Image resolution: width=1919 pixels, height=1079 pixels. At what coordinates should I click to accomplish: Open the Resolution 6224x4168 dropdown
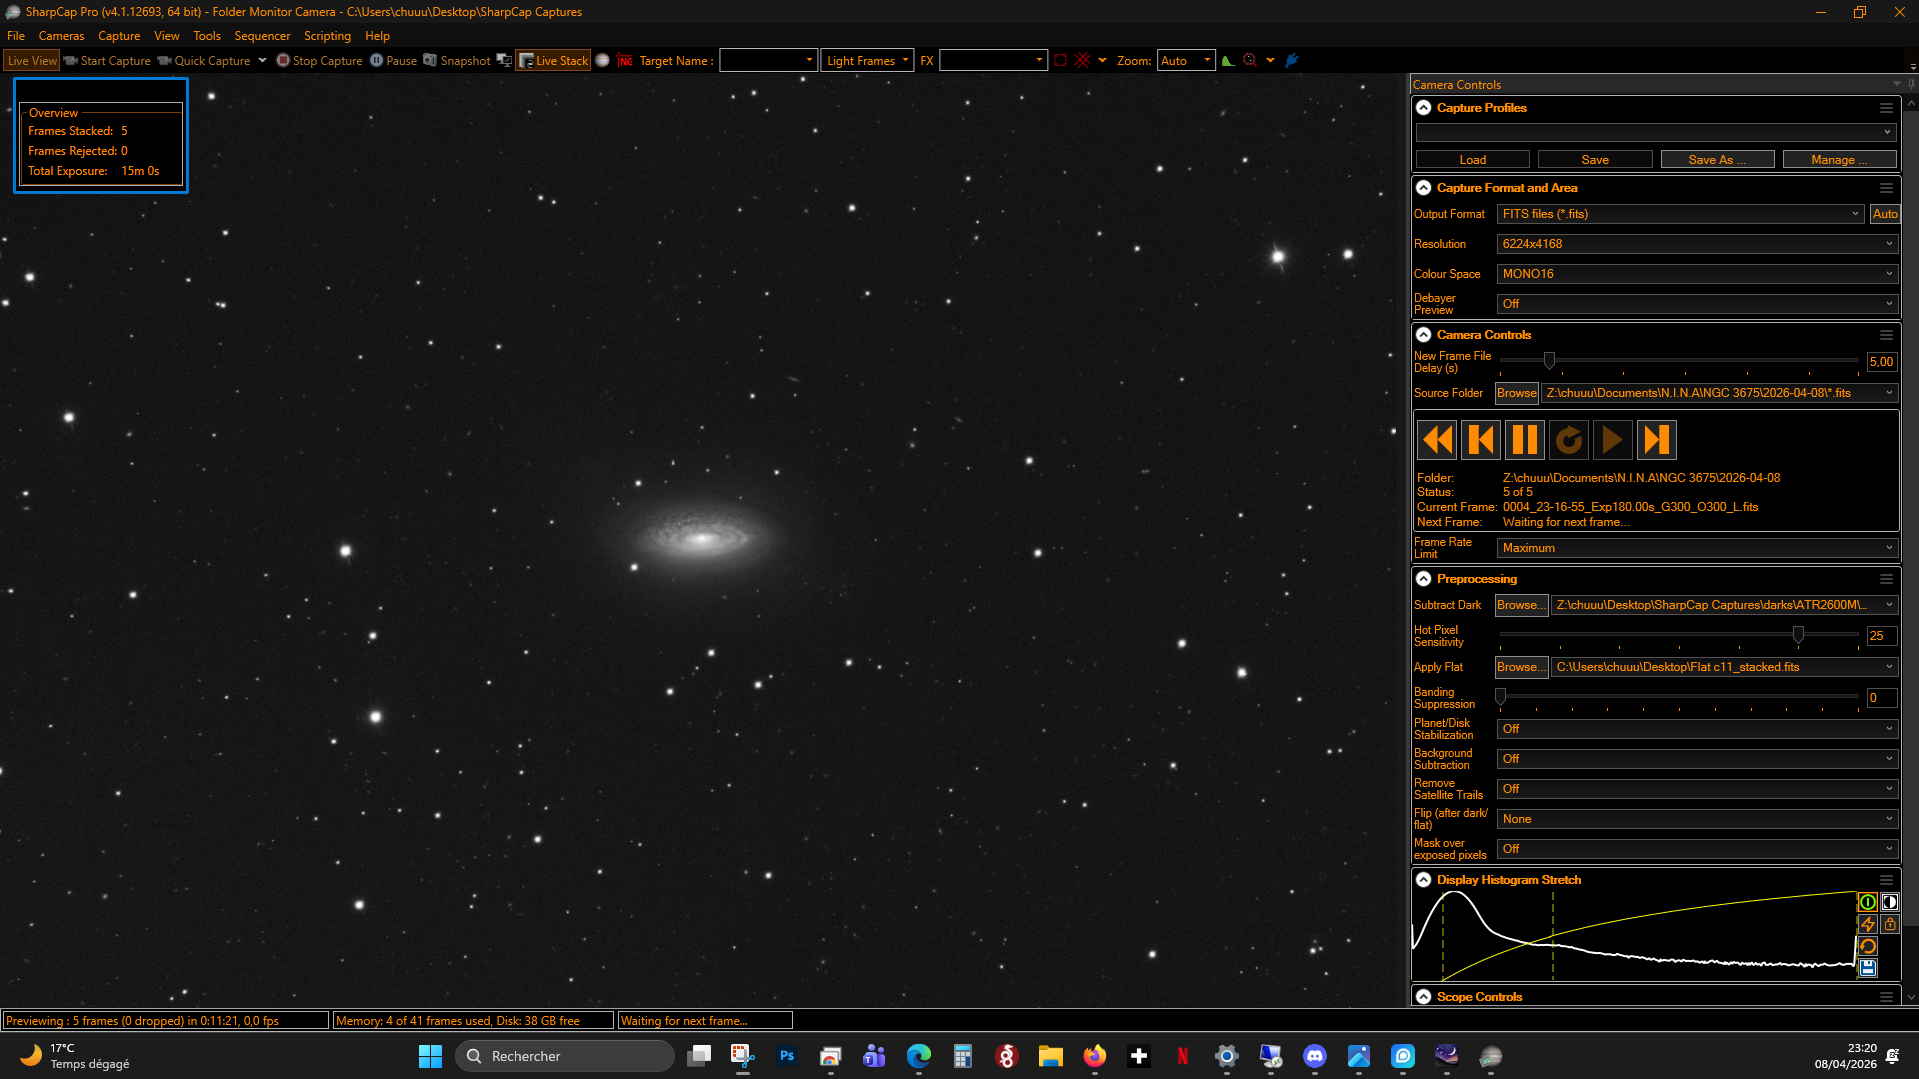tap(1697, 244)
